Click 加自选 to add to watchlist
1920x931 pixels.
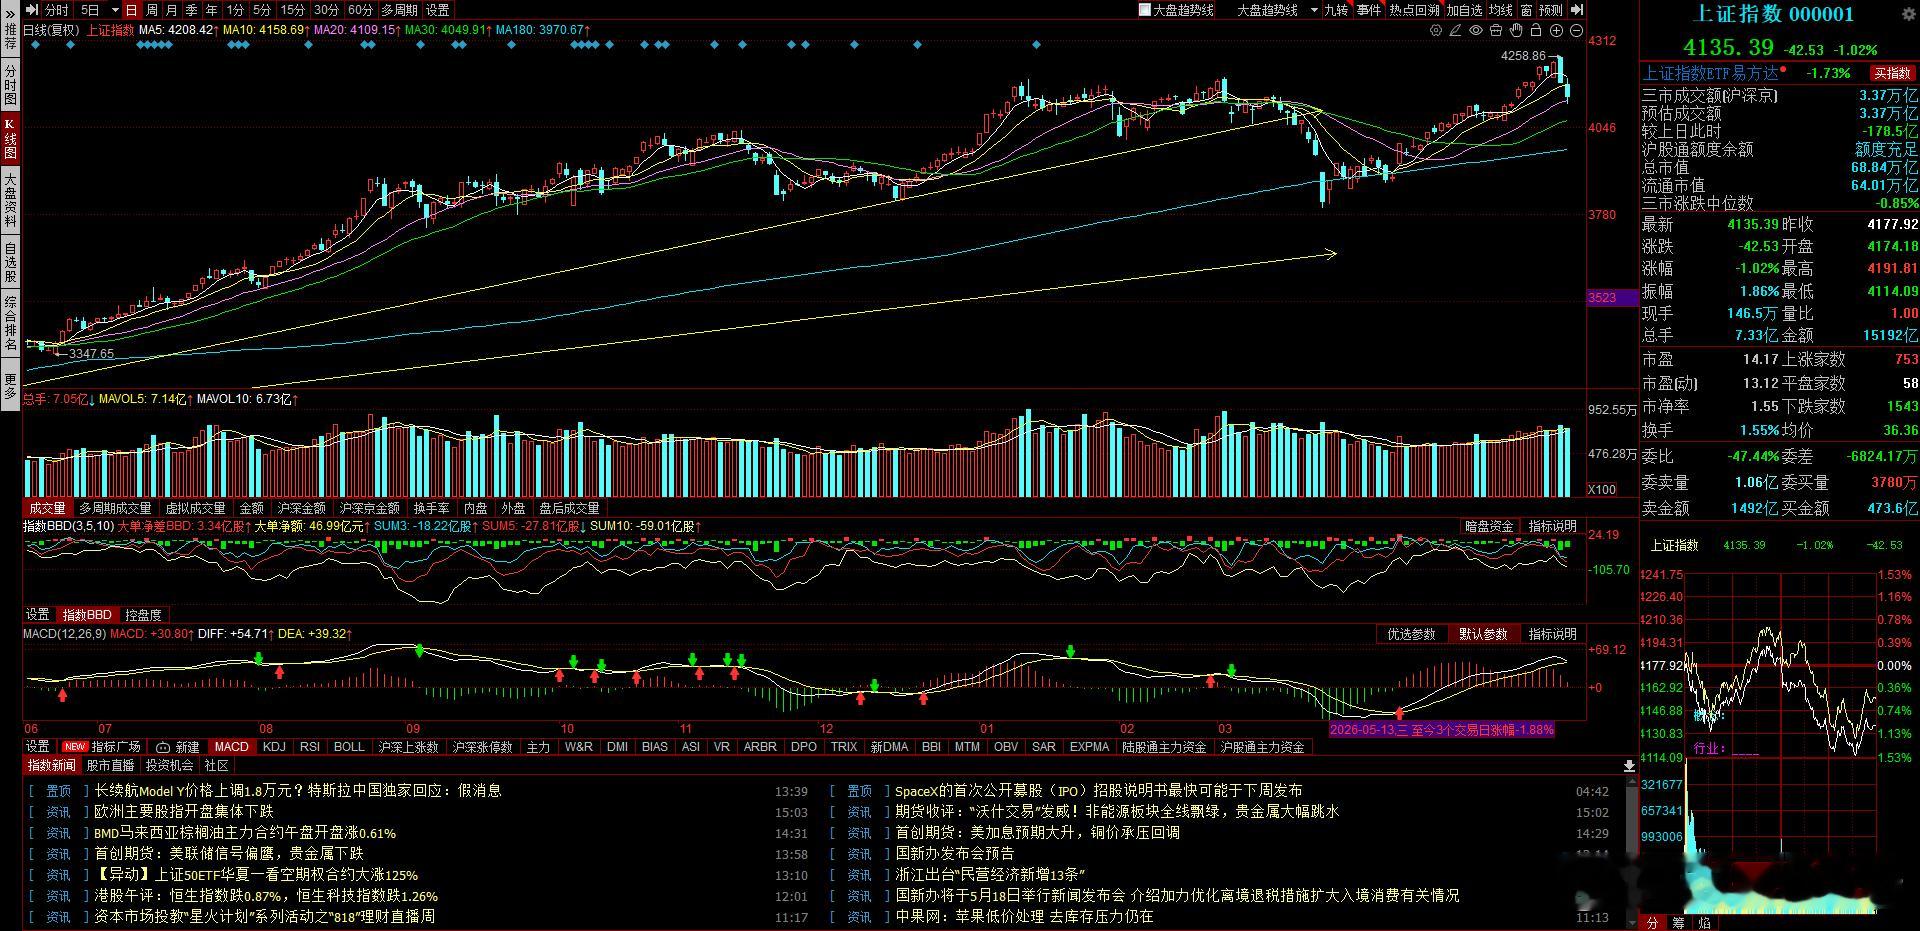click(1465, 10)
